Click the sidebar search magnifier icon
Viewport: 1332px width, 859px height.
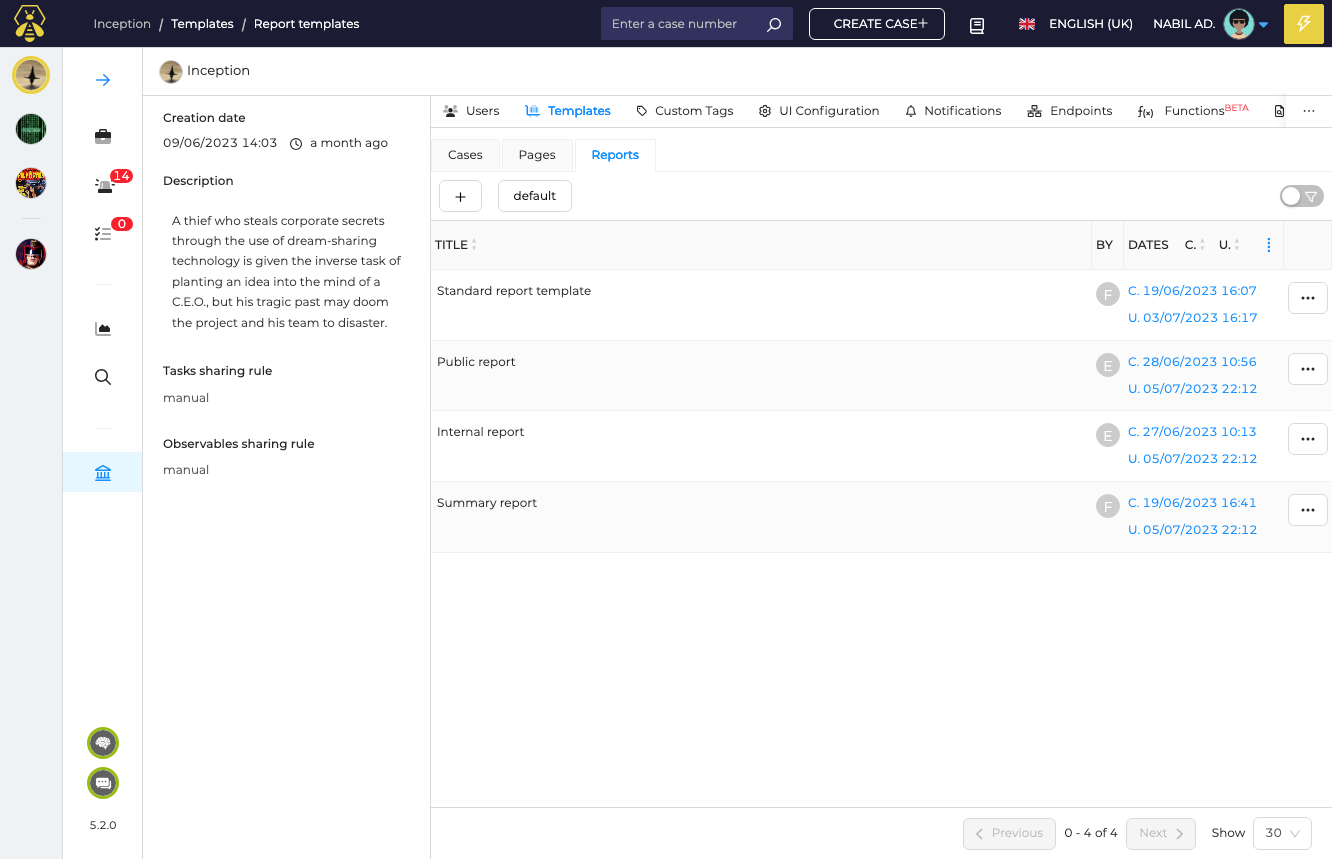(103, 377)
